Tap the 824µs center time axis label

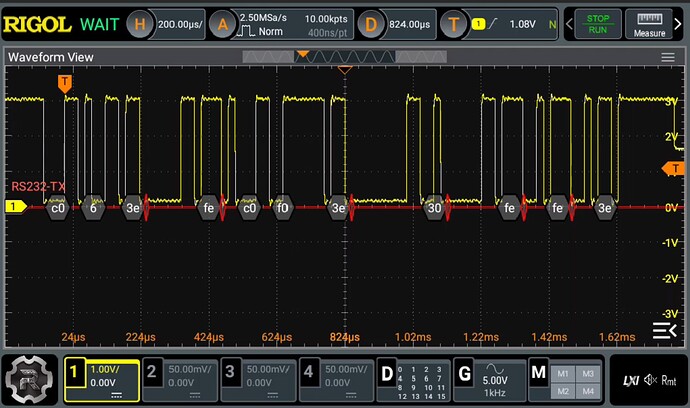click(345, 337)
